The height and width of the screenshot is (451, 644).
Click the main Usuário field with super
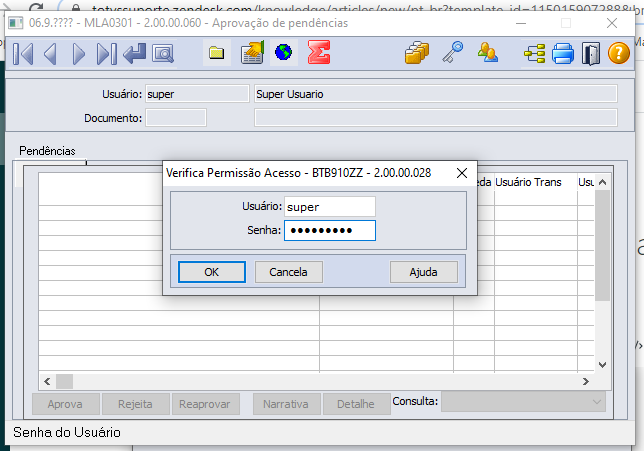(x=197, y=94)
